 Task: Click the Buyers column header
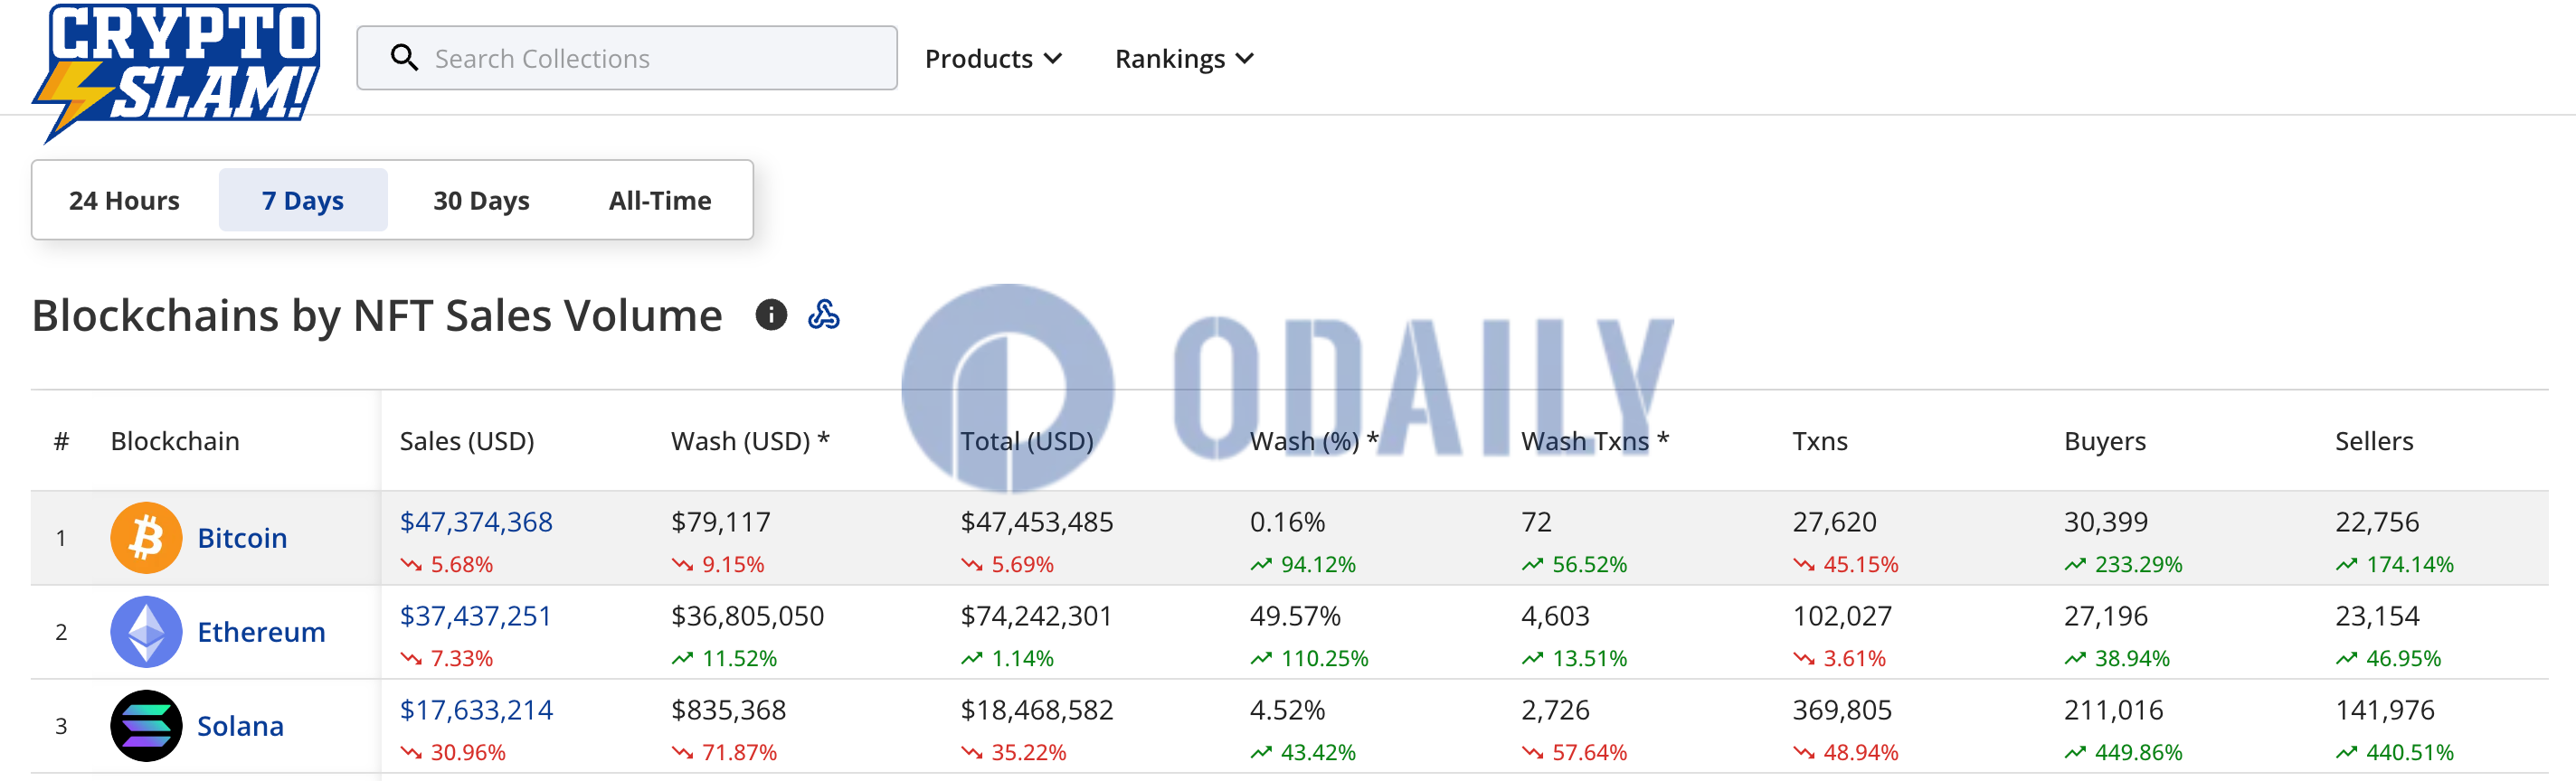tap(2105, 441)
